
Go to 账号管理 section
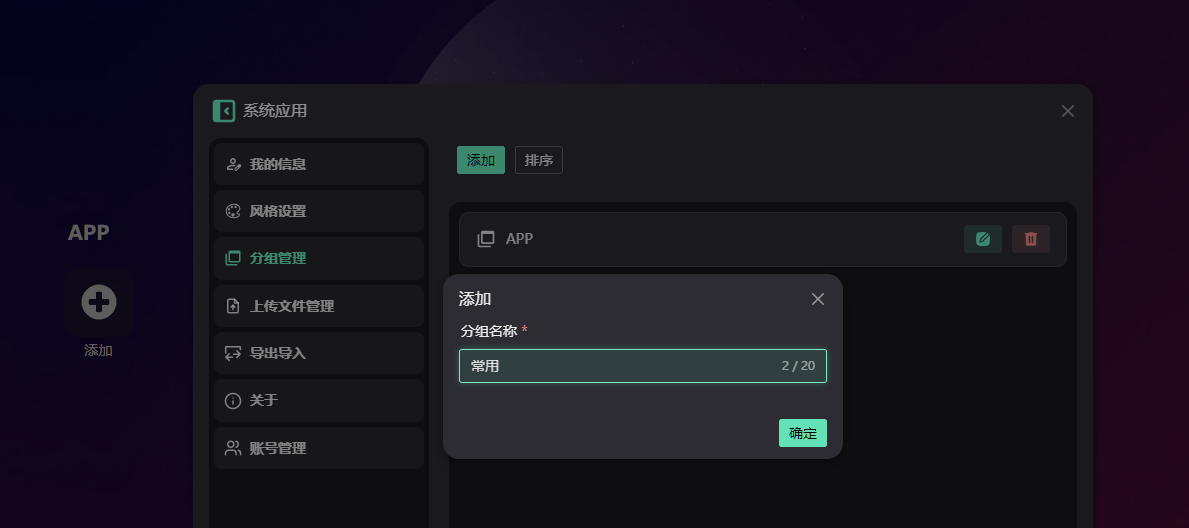pos(278,448)
